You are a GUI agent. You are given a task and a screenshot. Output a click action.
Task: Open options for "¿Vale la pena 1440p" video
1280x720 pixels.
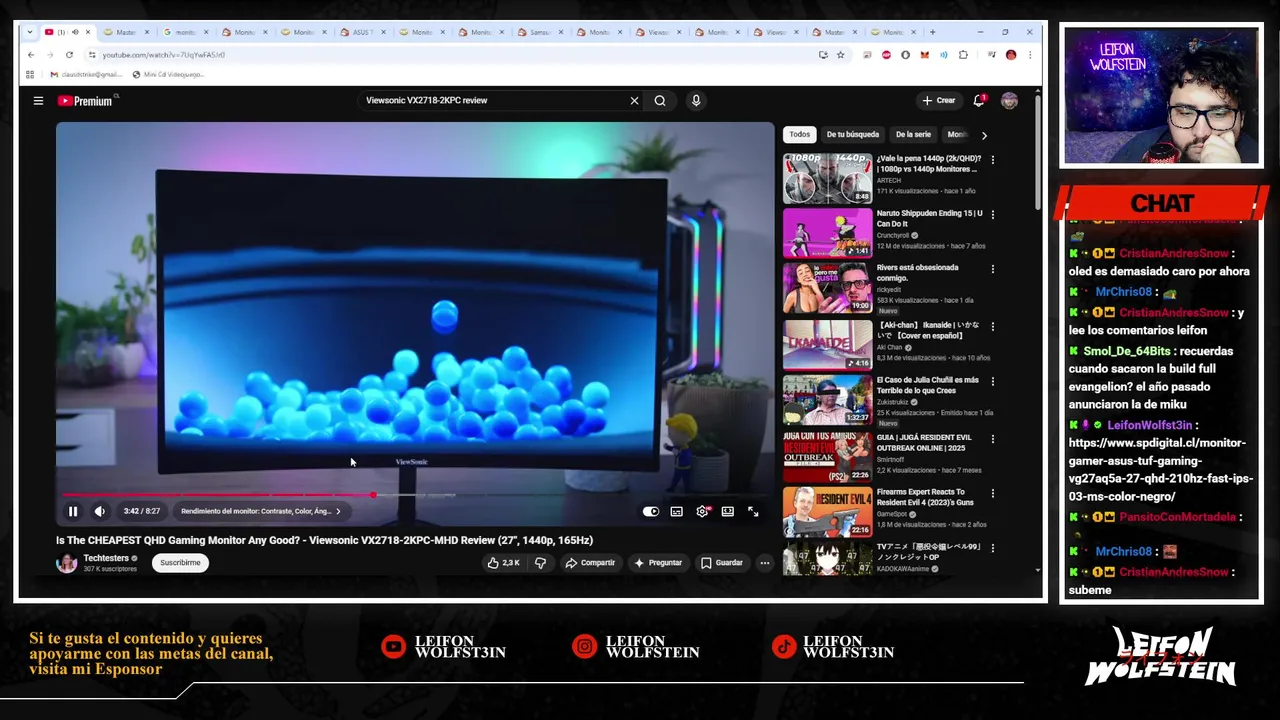[x=993, y=159]
